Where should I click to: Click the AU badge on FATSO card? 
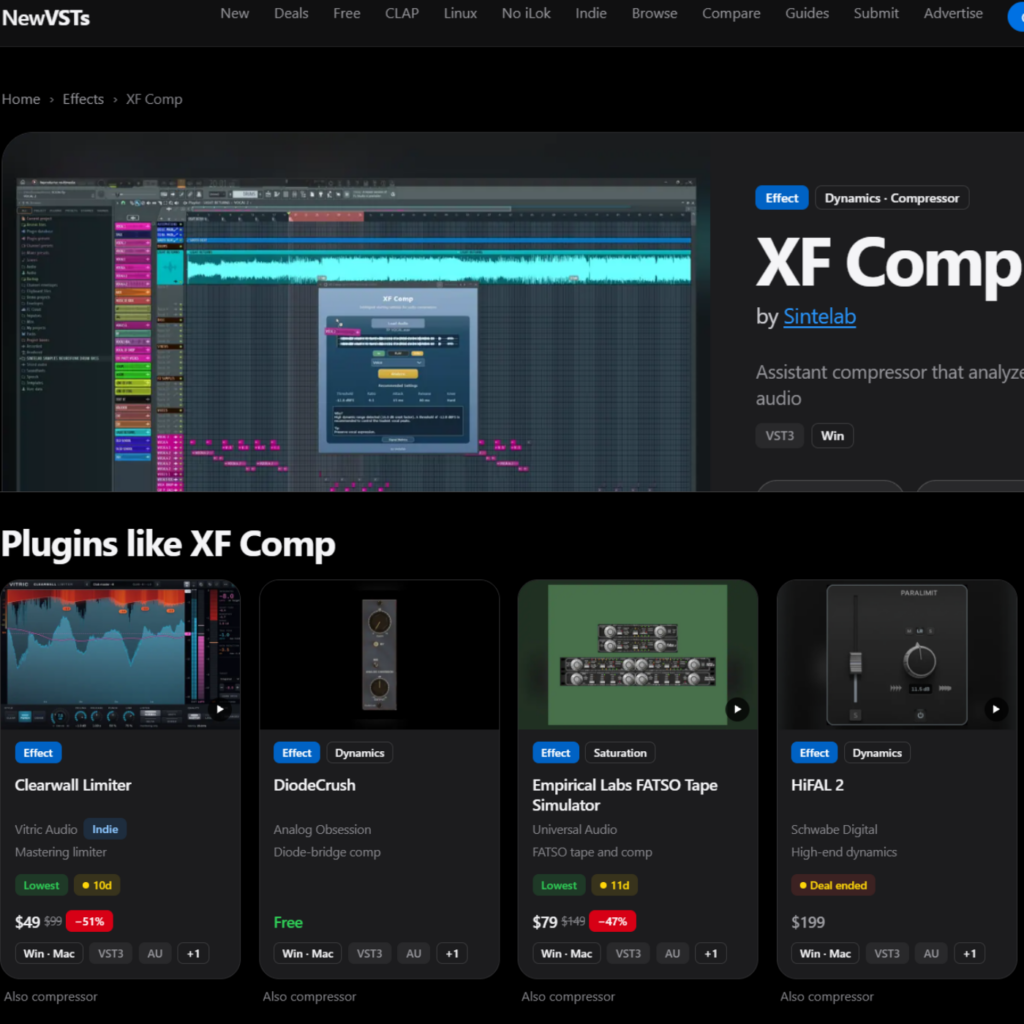tap(672, 953)
